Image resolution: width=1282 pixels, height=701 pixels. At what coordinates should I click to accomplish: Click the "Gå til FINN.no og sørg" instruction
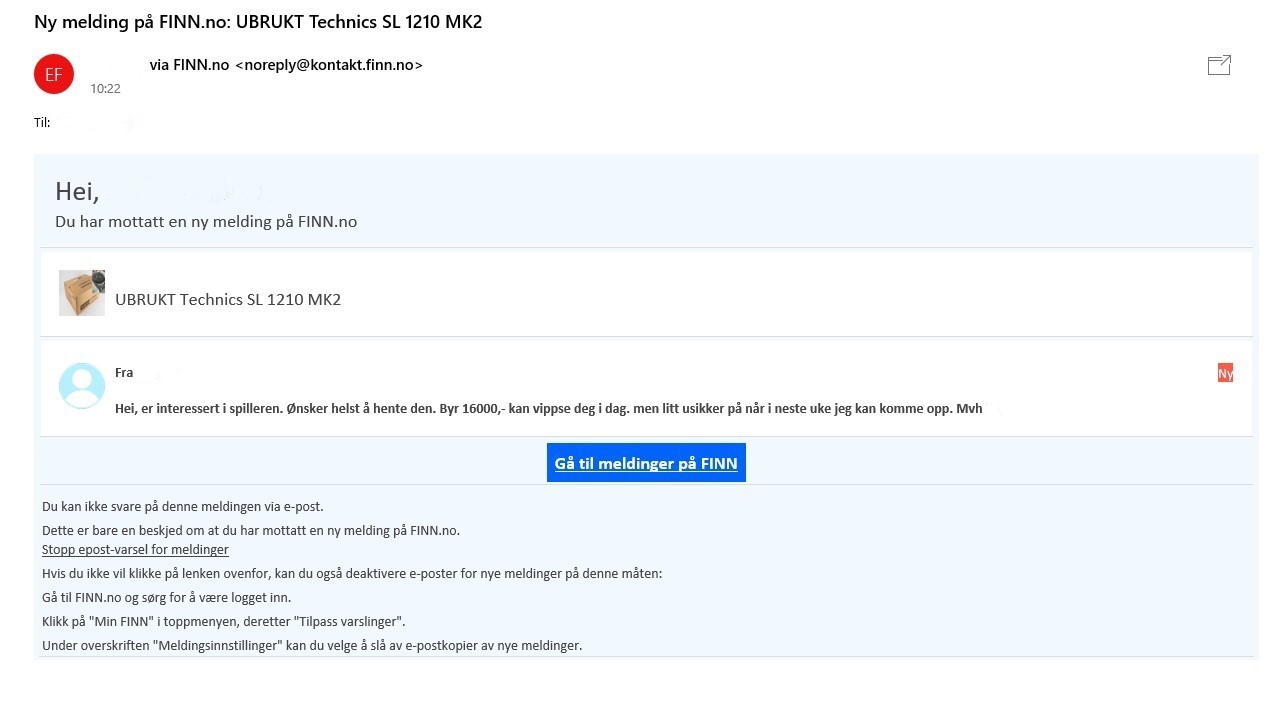point(167,598)
